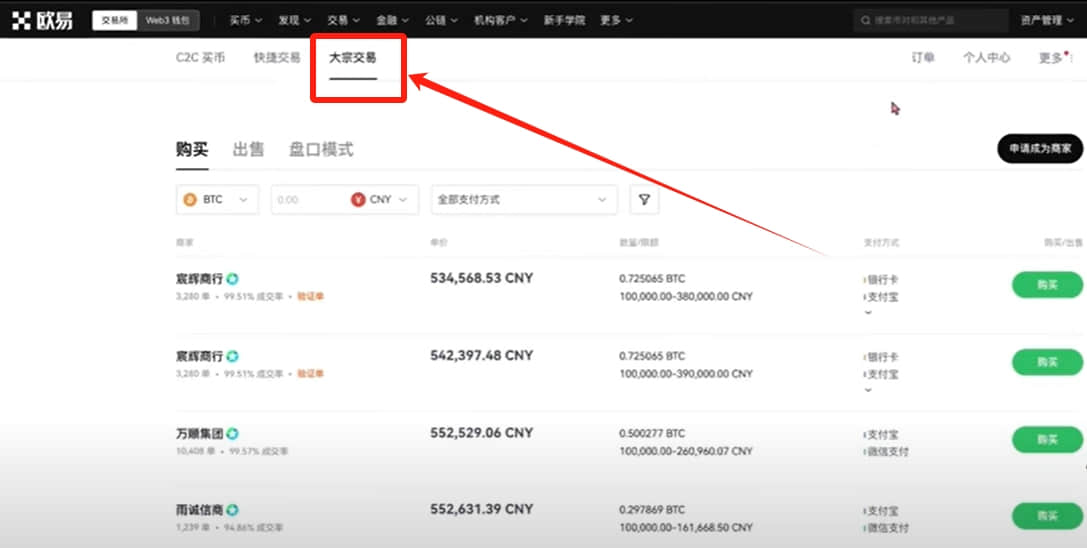Click verified badge beside 万顺集团
The height and width of the screenshot is (548, 1087).
[232, 434]
